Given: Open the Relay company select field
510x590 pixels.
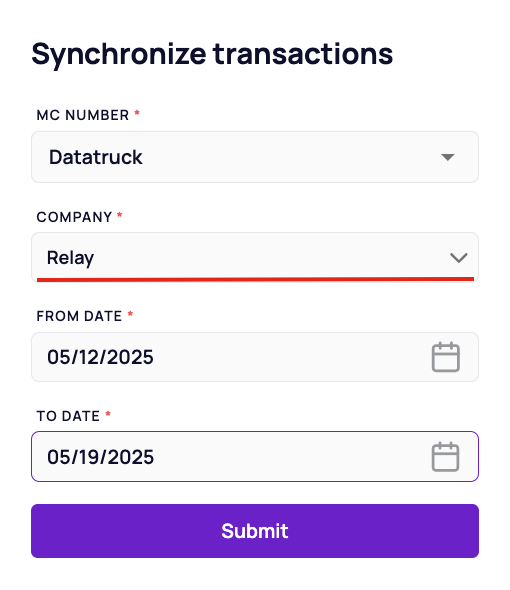Looking at the screenshot, I should click(x=255, y=257).
